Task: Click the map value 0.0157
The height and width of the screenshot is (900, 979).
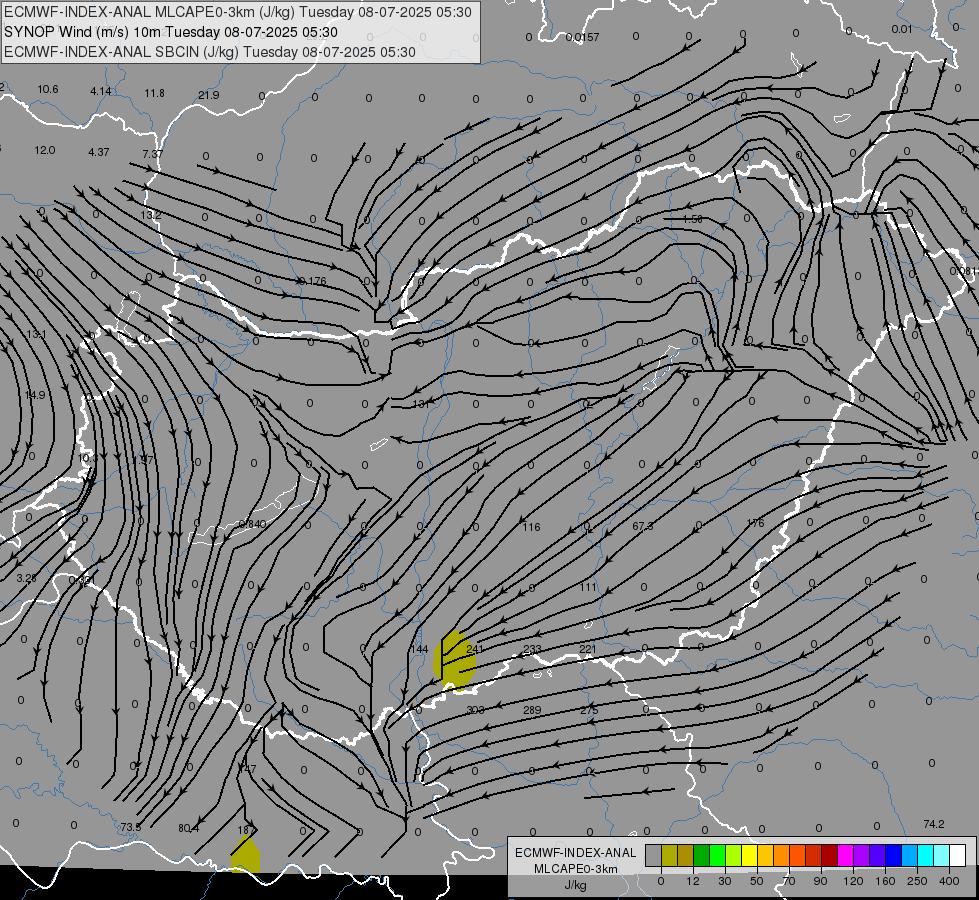Action: (x=582, y=37)
